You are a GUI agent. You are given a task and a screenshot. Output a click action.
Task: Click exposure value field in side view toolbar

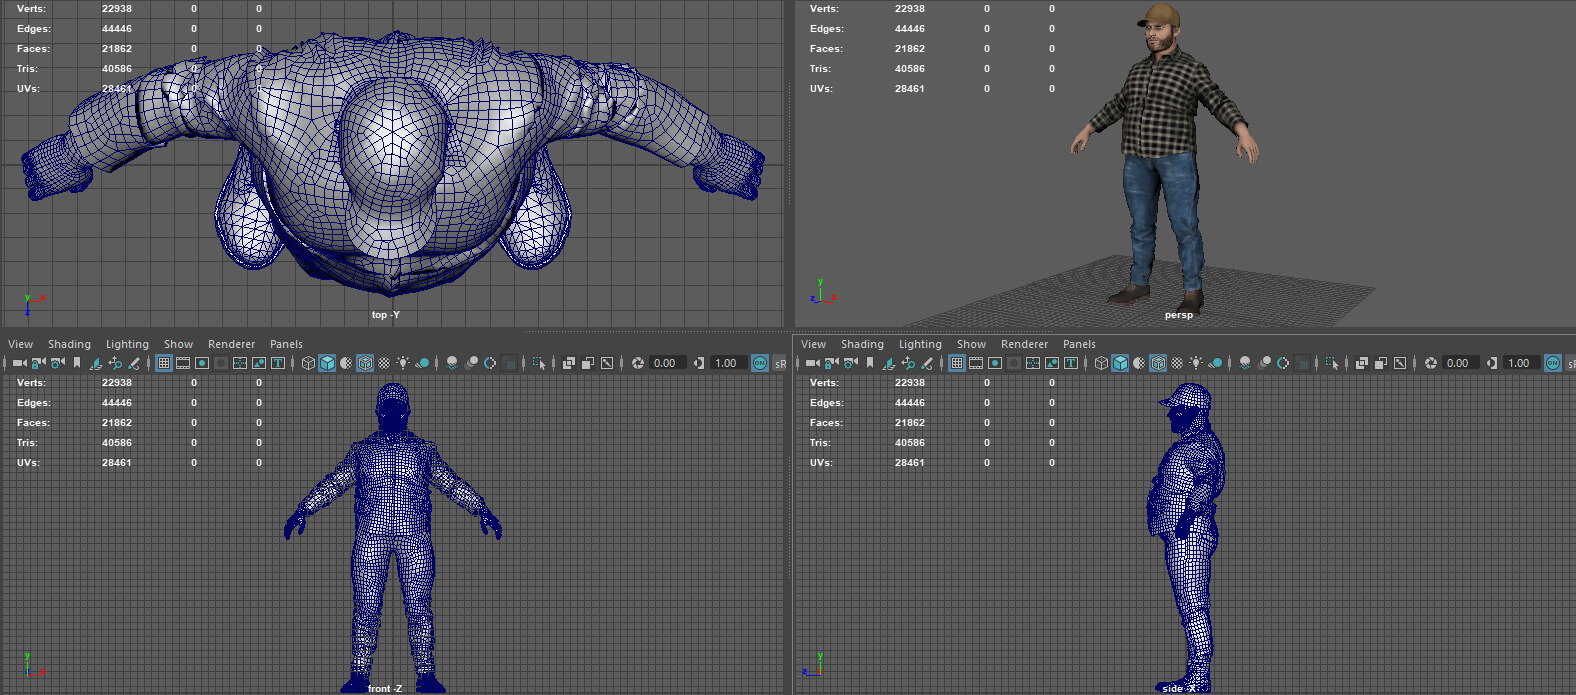click(1458, 363)
